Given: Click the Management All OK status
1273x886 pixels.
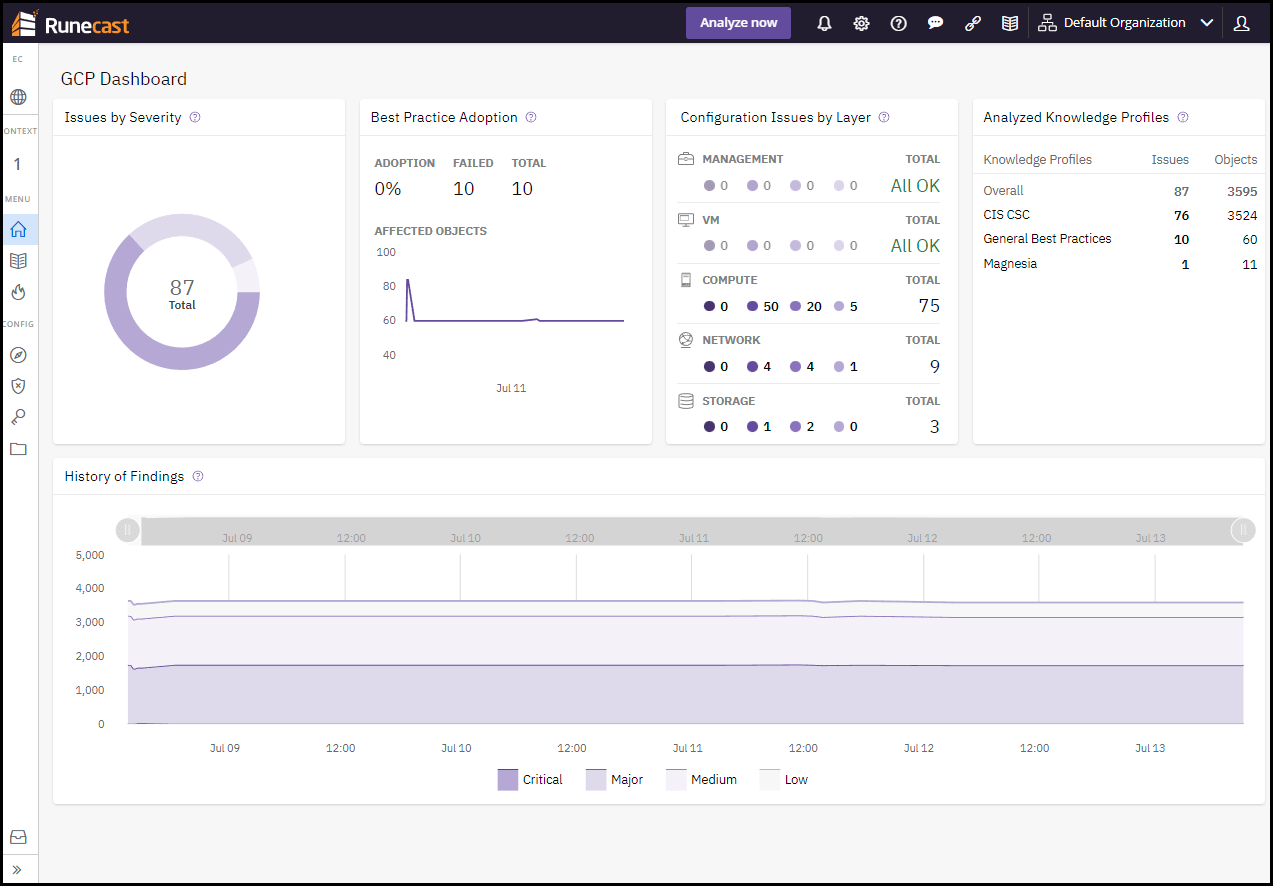Looking at the screenshot, I should coord(915,186).
